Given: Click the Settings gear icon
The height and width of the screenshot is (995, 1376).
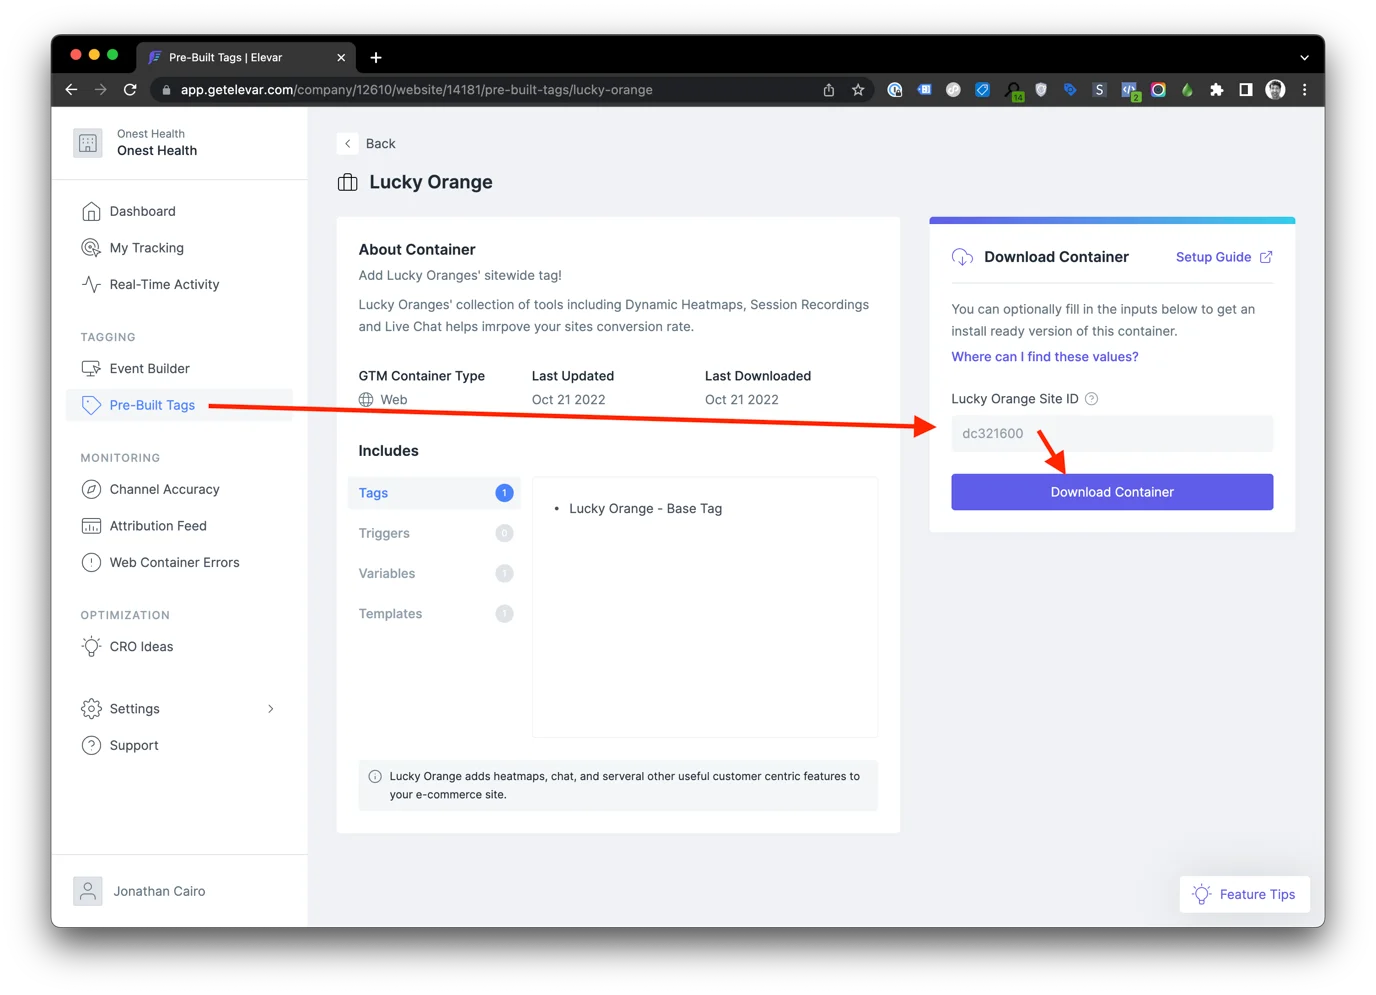Looking at the screenshot, I should click(91, 709).
